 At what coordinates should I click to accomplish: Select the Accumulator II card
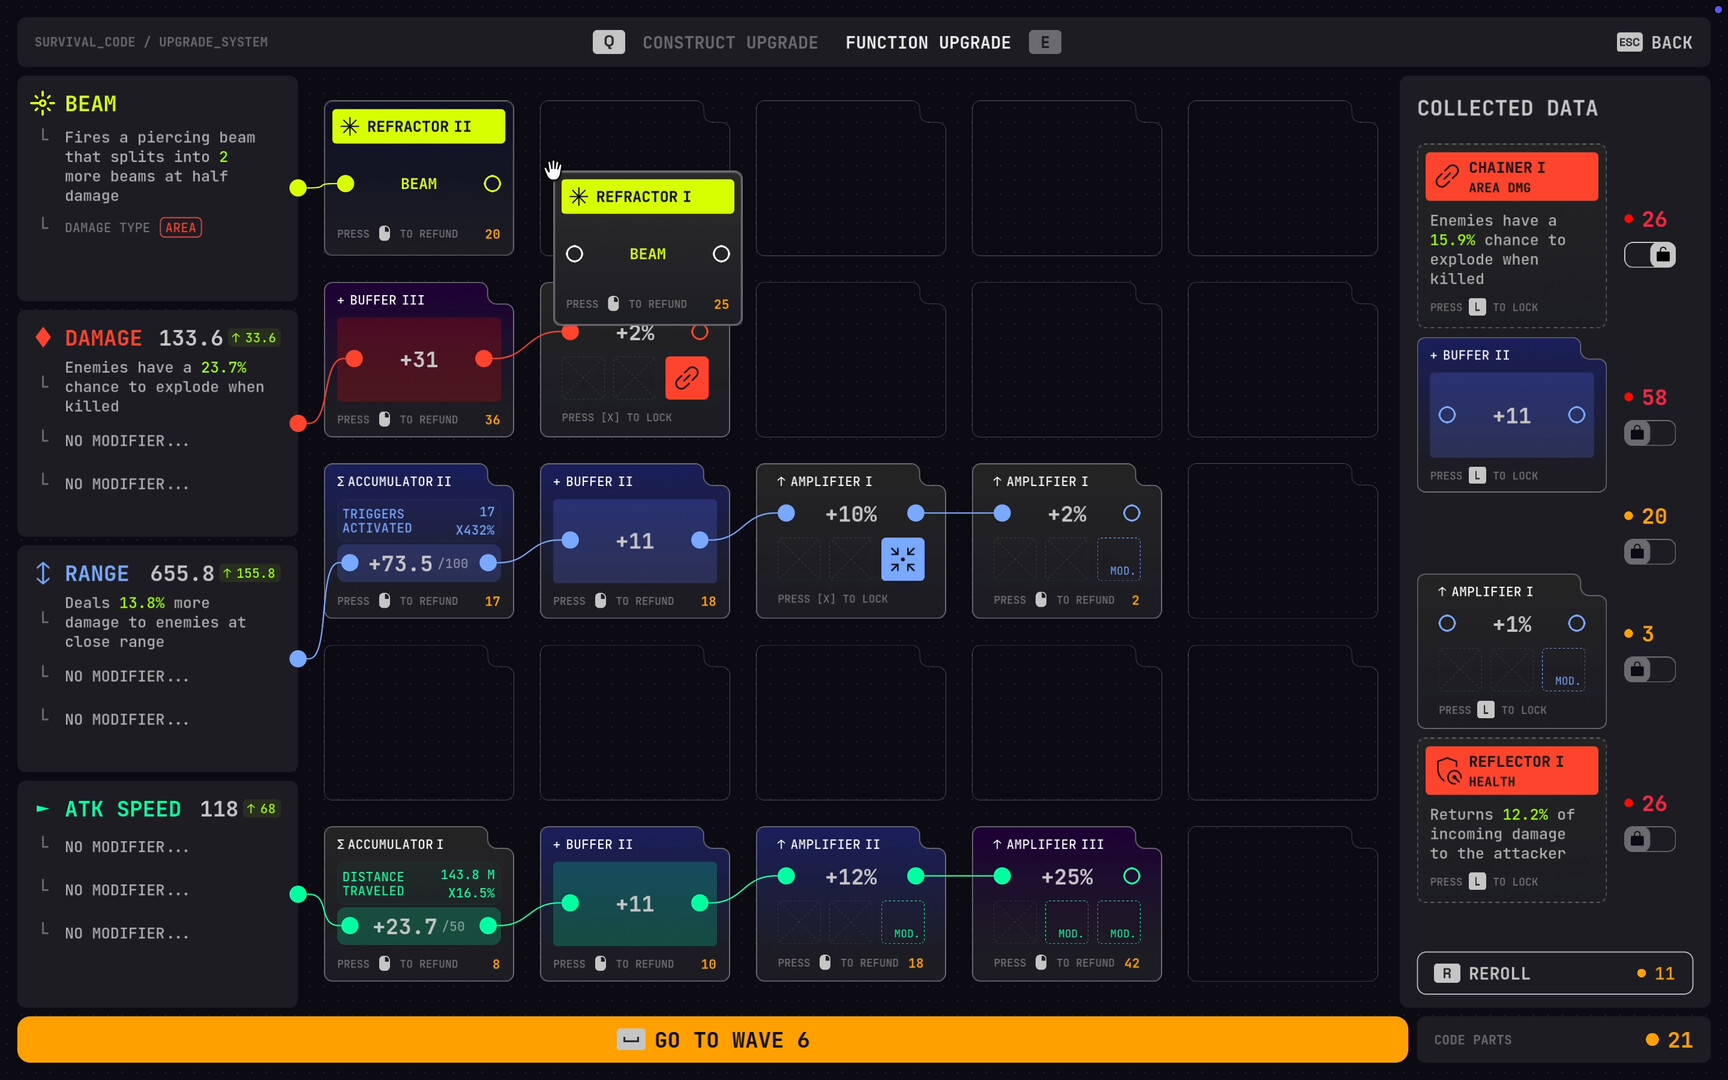tap(419, 541)
